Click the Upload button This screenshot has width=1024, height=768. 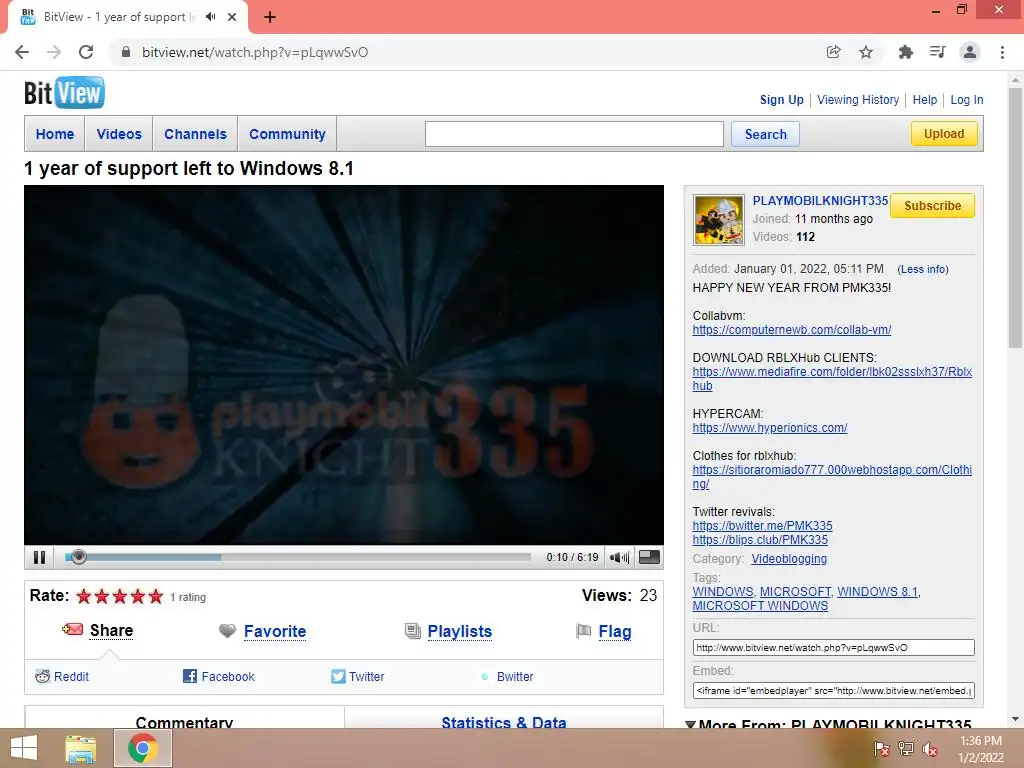tap(944, 134)
